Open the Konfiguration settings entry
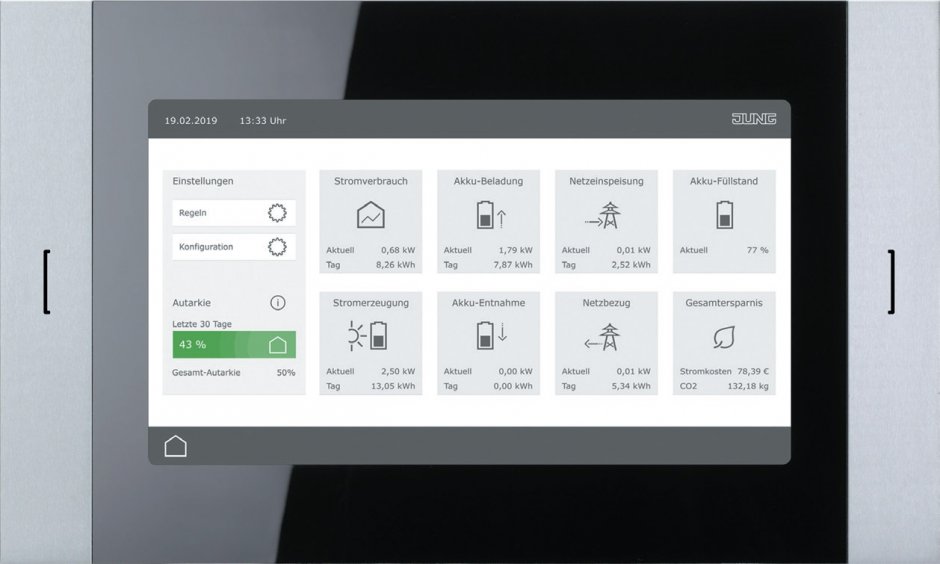The width and height of the screenshot is (940, 564). [x=234, y=247]
